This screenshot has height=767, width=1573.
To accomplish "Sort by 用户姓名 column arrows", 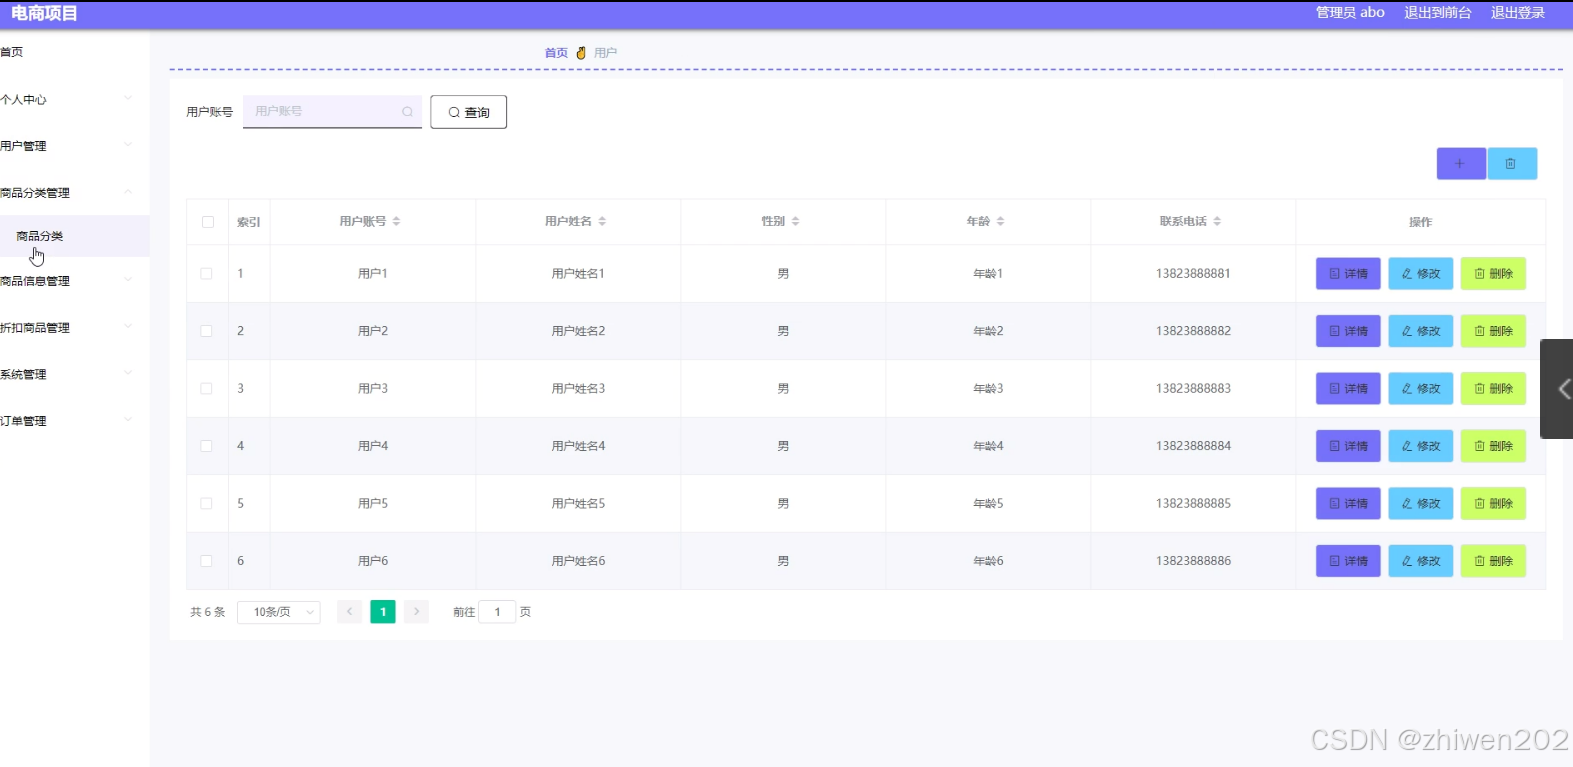I will click(602, 222).
